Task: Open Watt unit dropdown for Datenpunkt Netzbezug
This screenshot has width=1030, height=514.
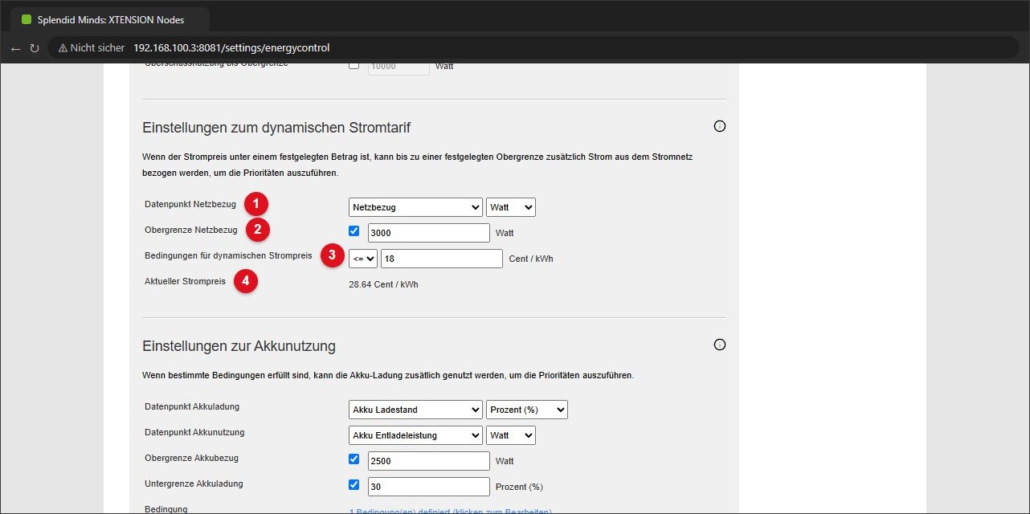Action: pyautogui.click(x=511, y=207)
